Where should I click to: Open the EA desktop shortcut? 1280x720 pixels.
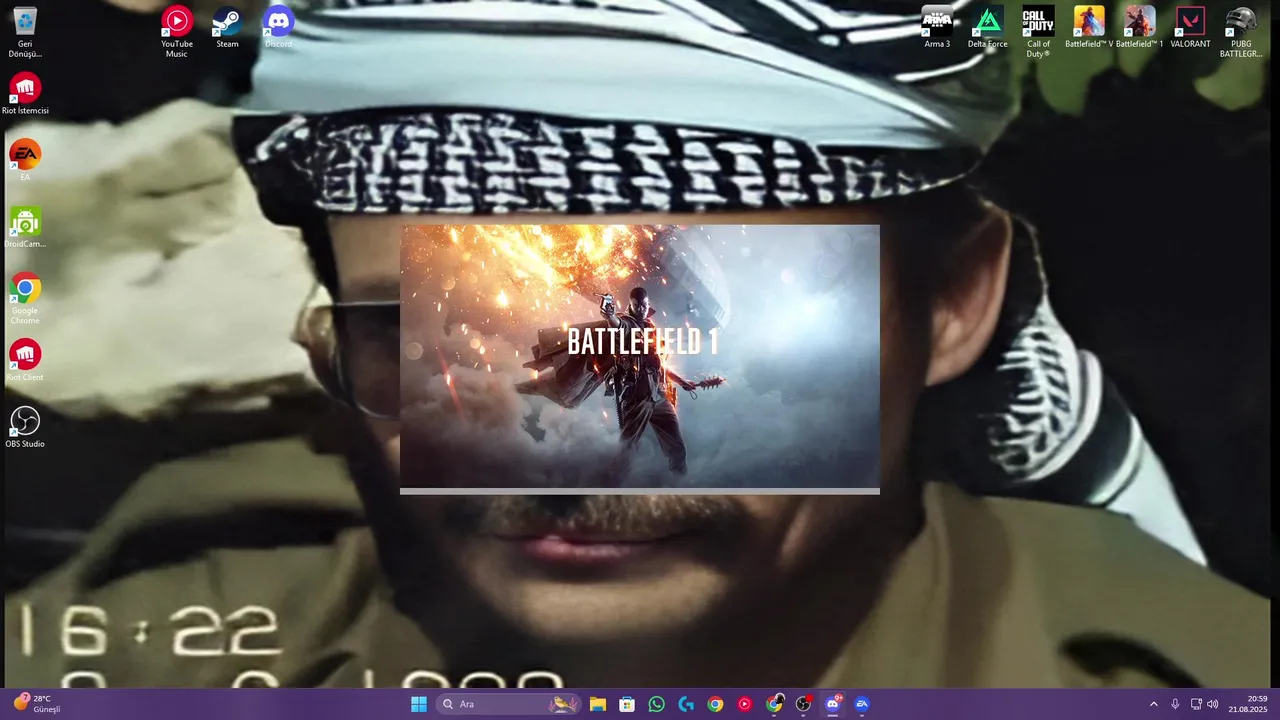[x=25, y=160]
